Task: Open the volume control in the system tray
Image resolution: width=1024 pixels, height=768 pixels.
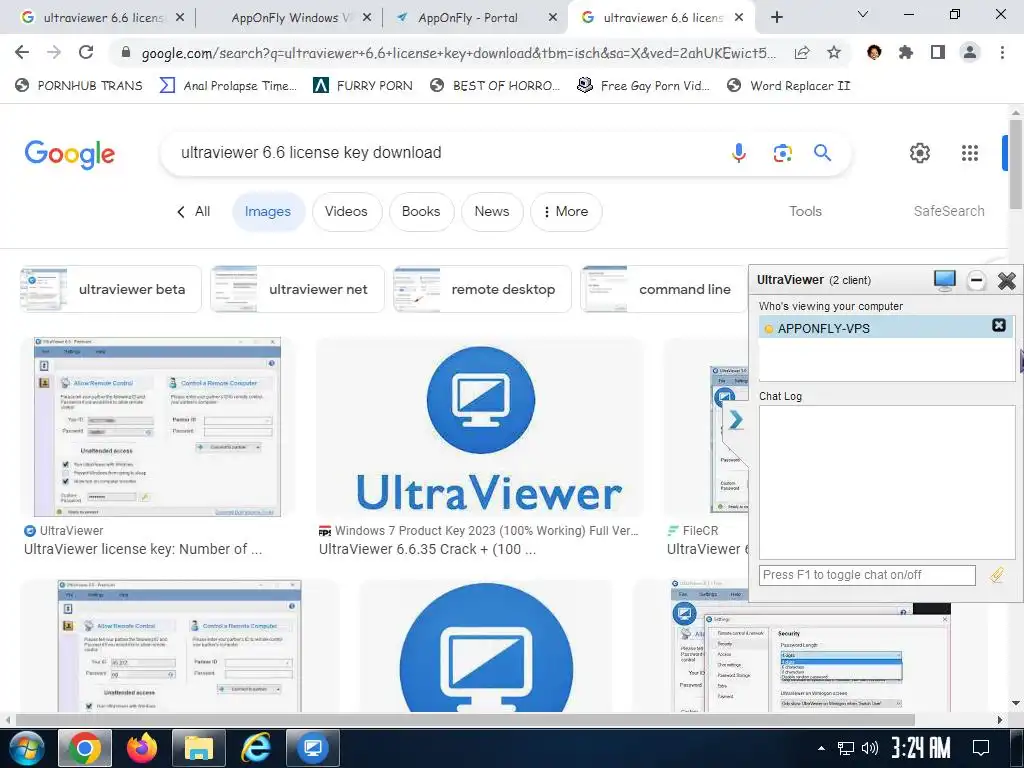Action: click(x=869, y=748)
